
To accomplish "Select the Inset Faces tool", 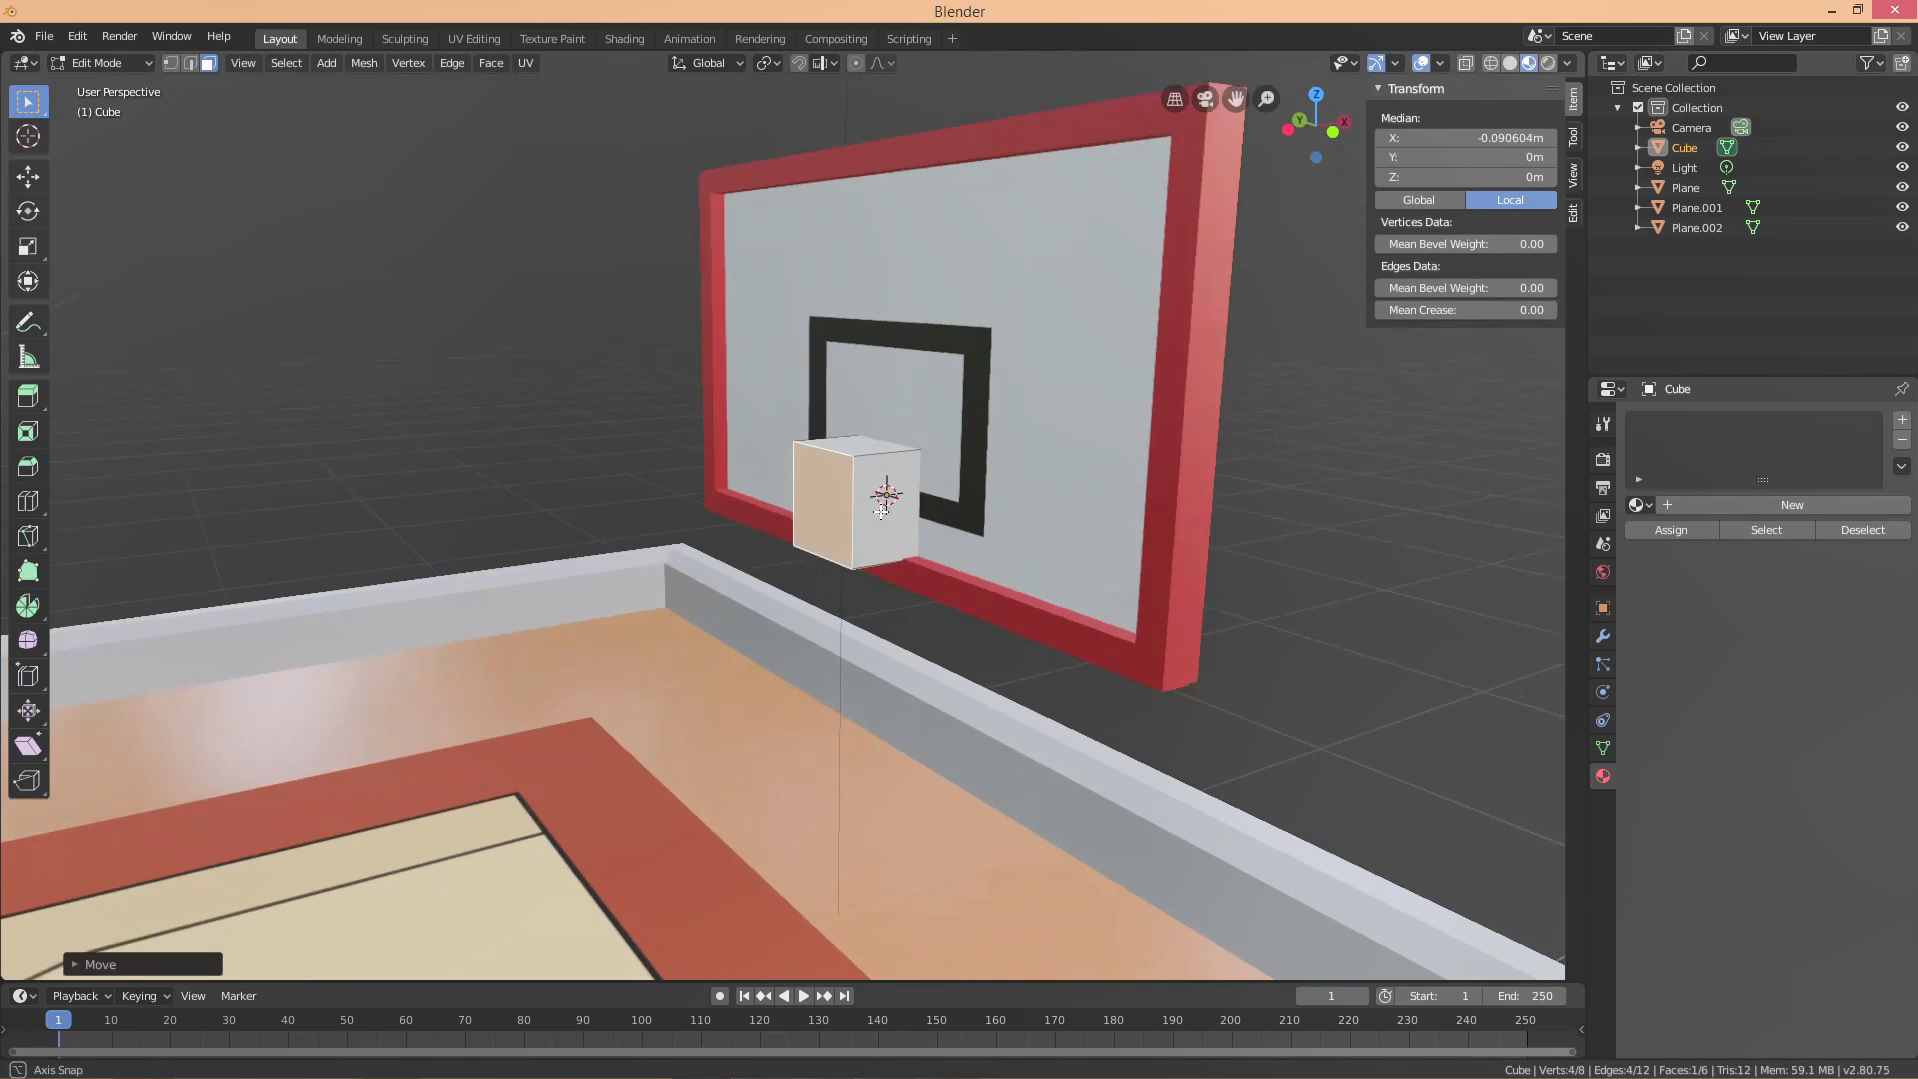I will tap(28, 431).
